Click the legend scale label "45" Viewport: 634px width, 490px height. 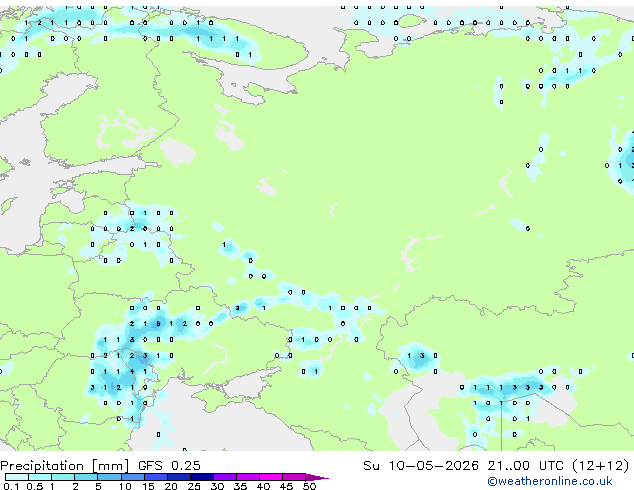tap(286, 486)
